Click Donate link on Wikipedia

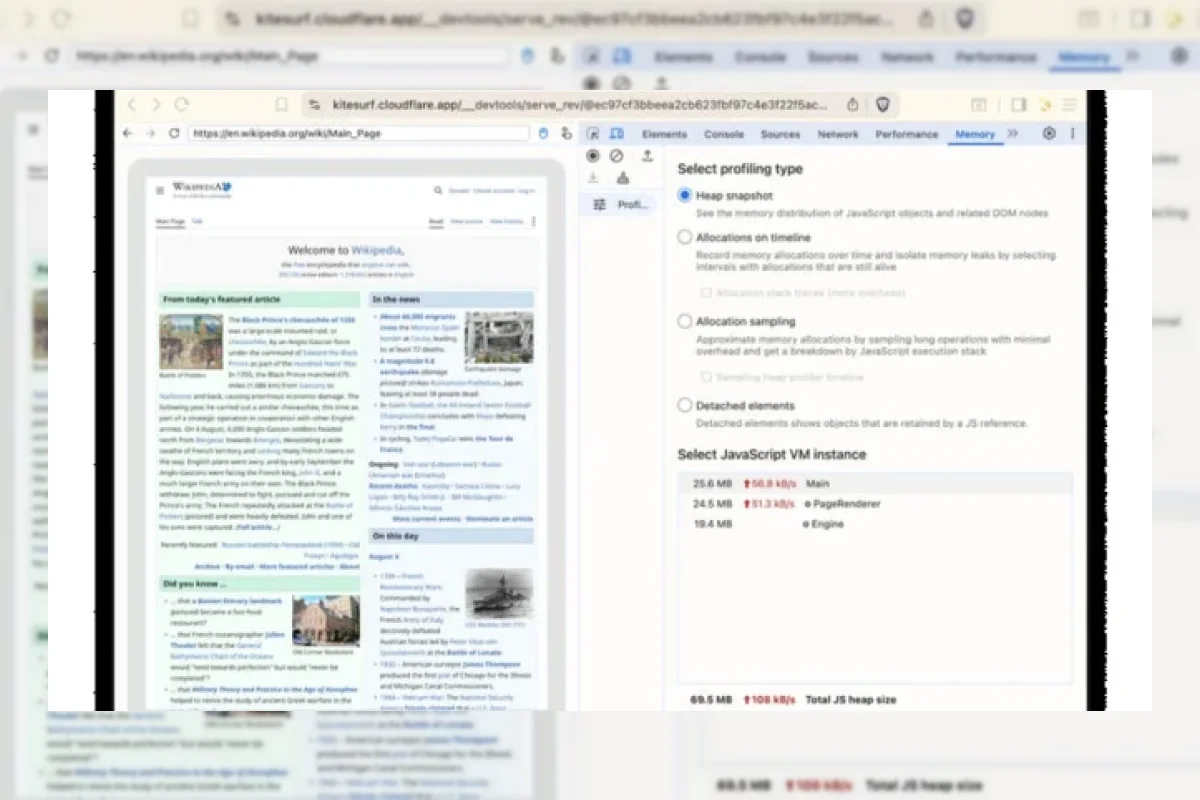click(459, 190)
